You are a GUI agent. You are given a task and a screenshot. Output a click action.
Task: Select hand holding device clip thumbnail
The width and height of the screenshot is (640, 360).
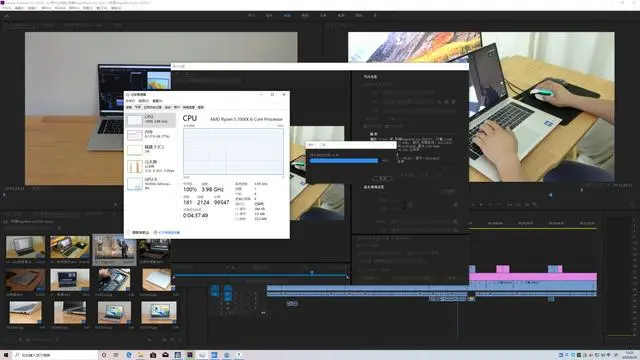(x=114, y=280)
